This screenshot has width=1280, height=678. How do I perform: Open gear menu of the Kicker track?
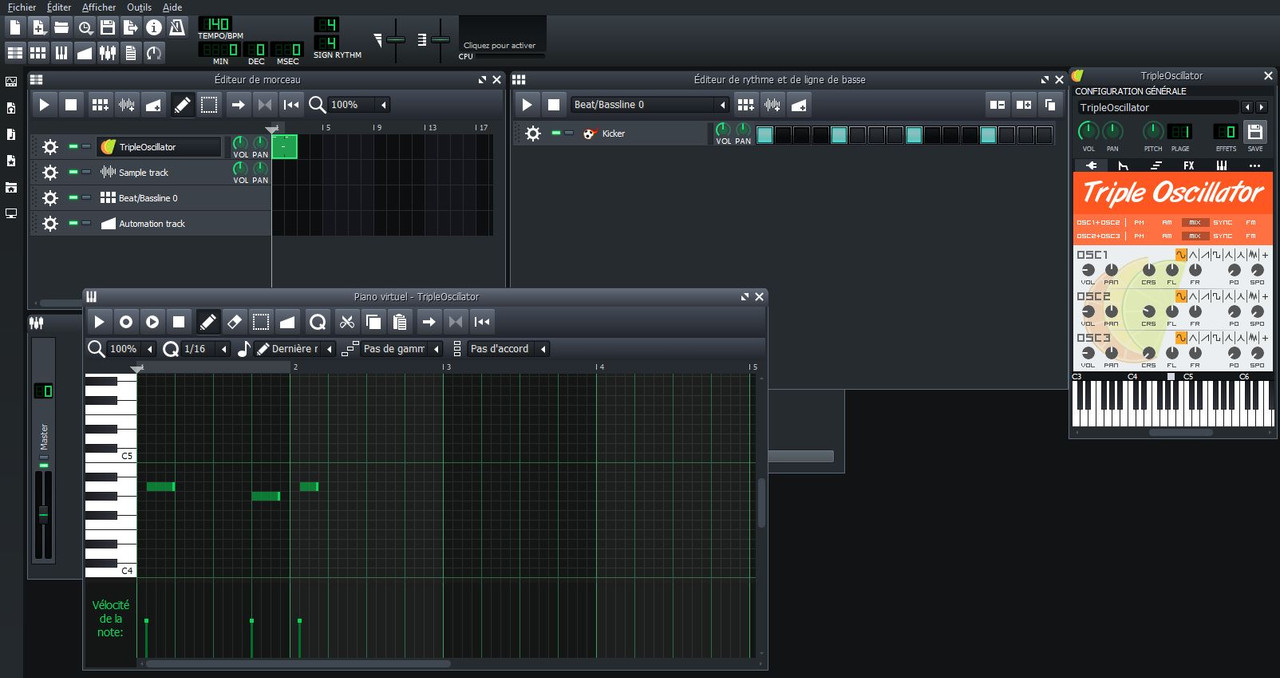coord(533,133)
